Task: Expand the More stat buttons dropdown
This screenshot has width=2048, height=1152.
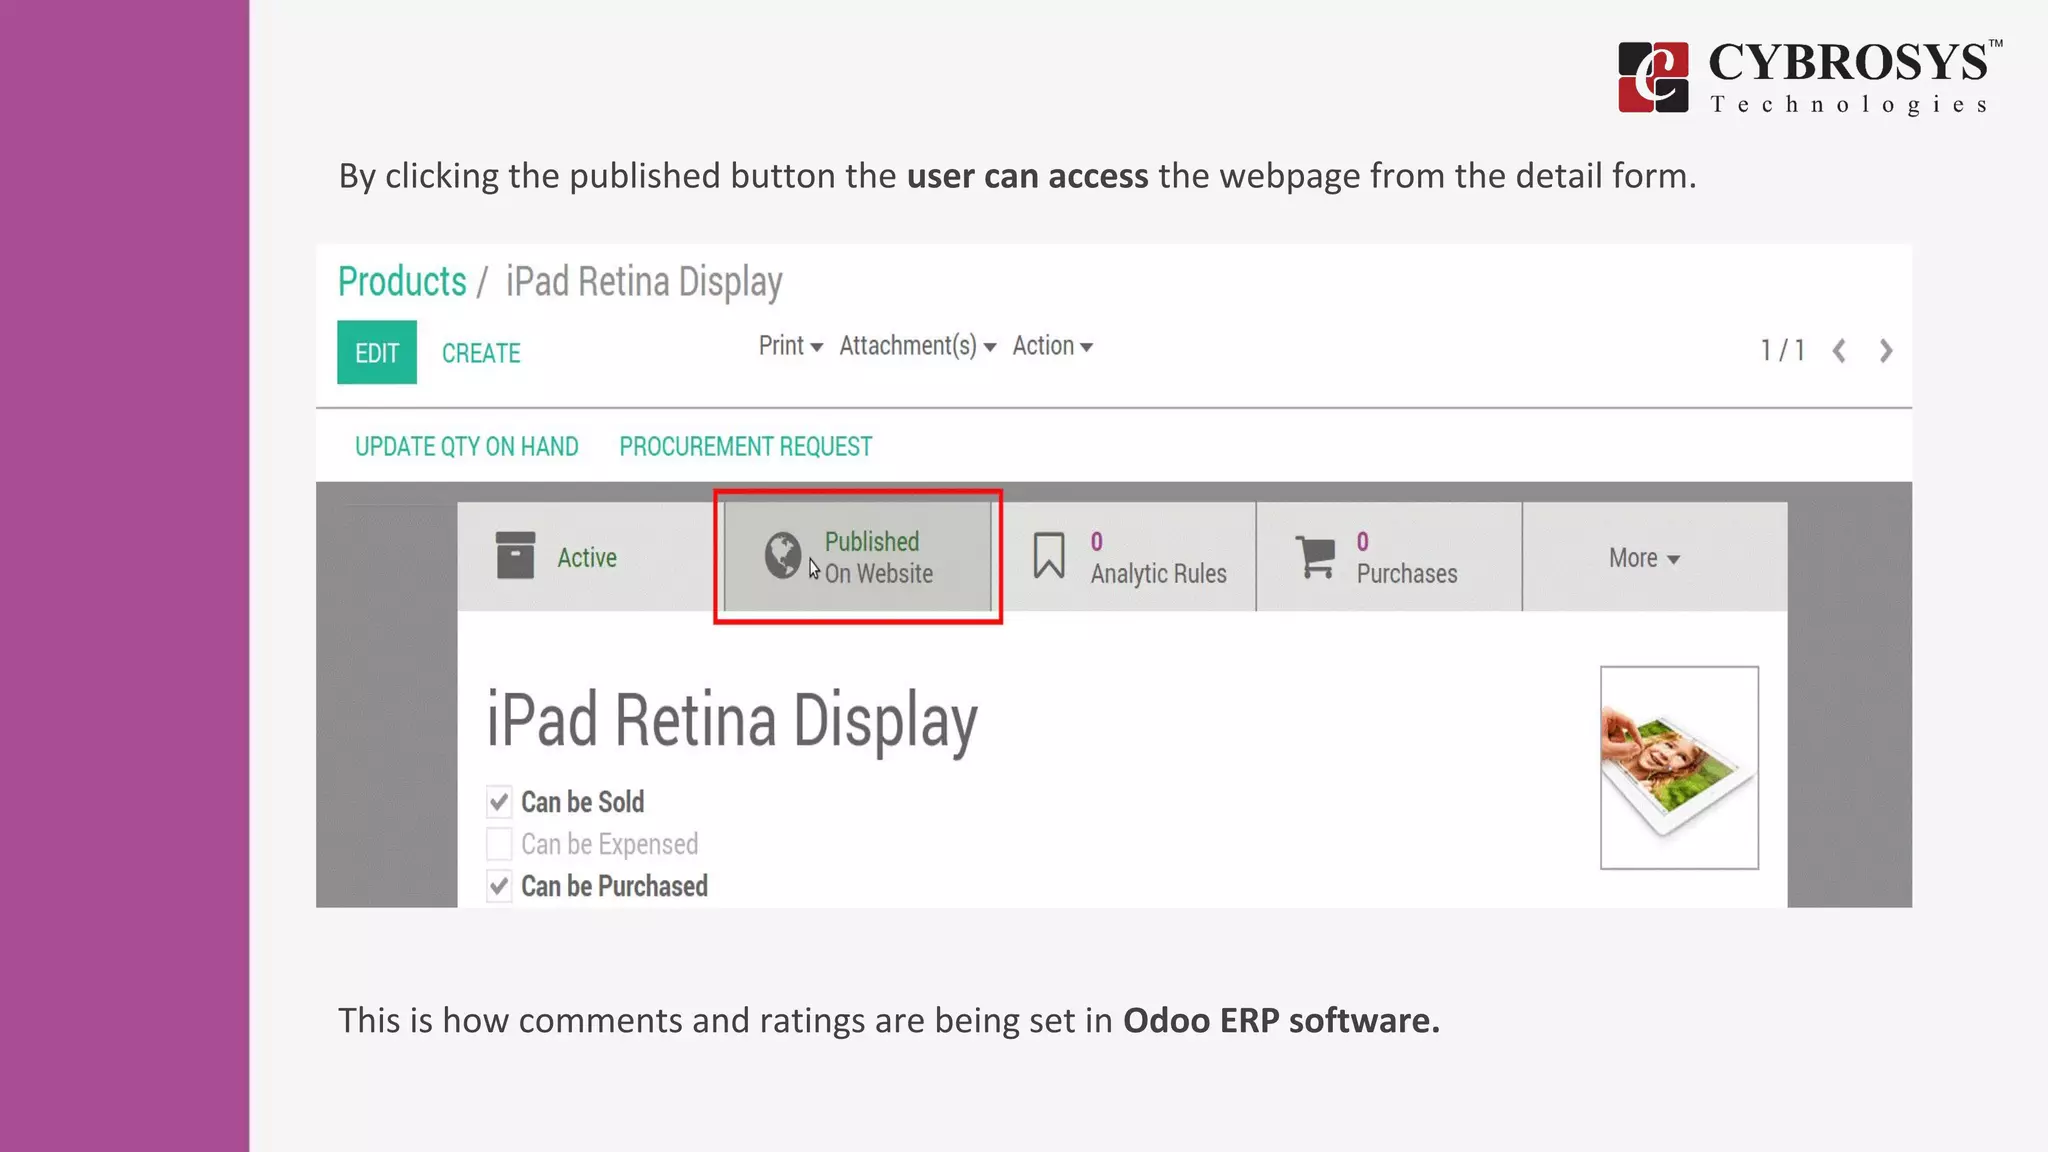Action: coord(1644,558)
